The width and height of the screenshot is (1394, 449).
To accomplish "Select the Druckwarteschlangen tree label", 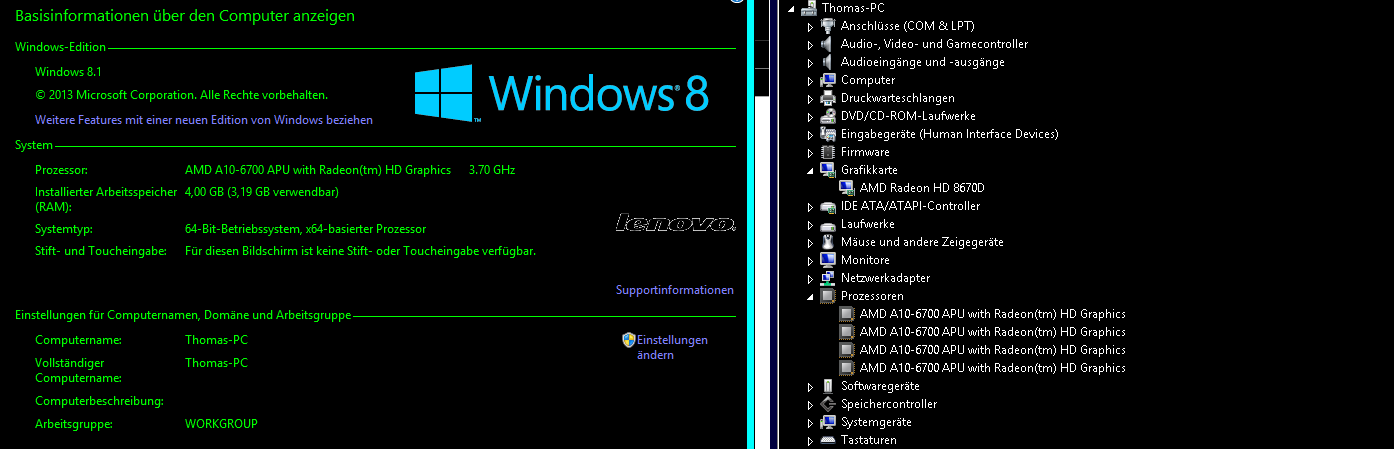I will [898, 98].
